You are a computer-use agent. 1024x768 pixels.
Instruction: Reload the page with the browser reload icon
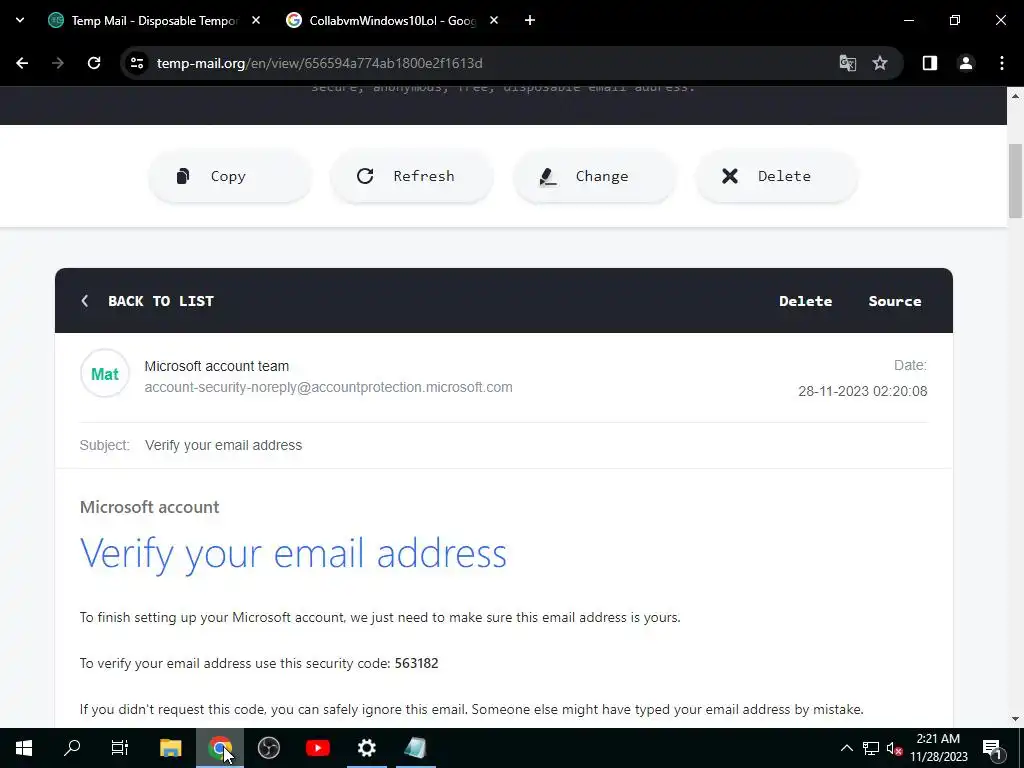click(x=94, y=63)
